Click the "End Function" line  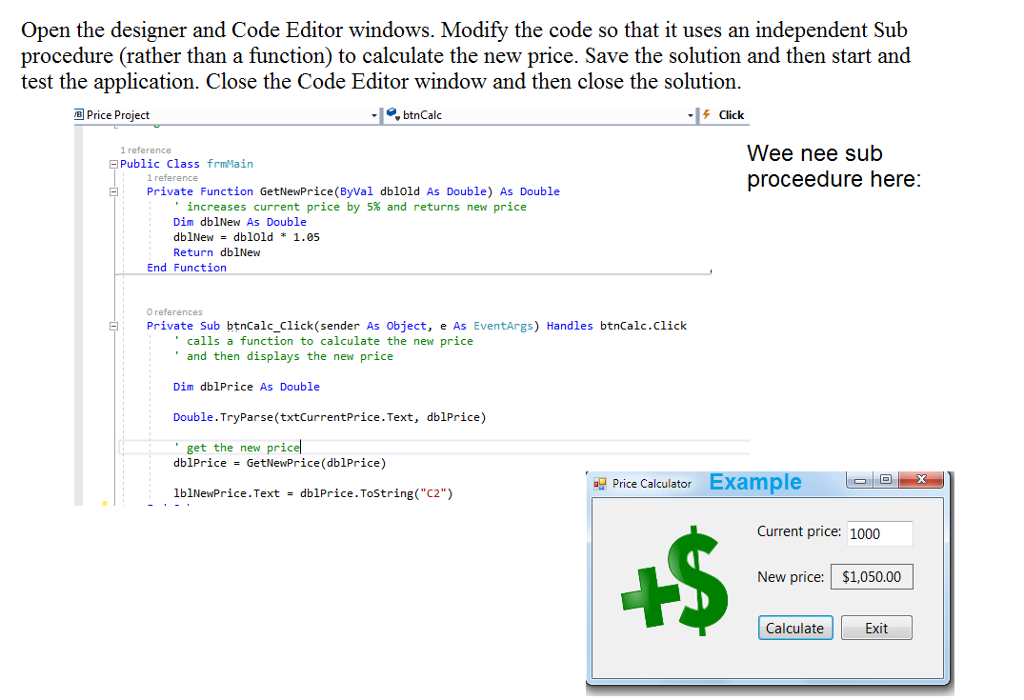point(186,268)
